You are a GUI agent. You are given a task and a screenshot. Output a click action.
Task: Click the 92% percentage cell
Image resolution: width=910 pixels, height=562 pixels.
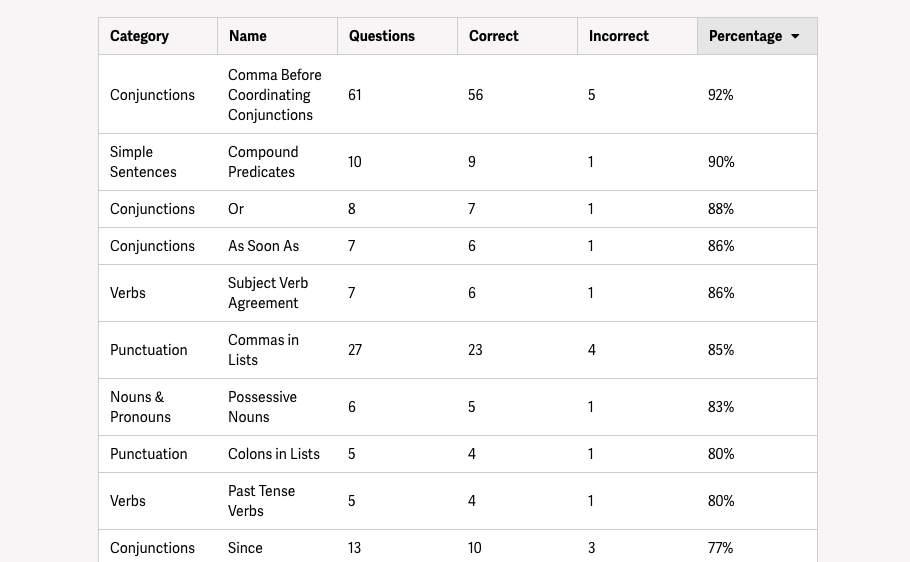[x=720, y=95]
